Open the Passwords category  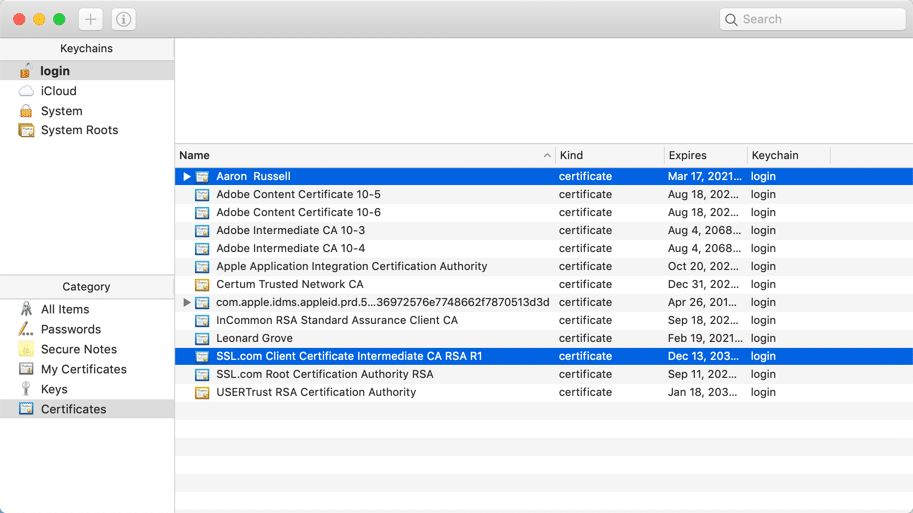click(70, 329)
